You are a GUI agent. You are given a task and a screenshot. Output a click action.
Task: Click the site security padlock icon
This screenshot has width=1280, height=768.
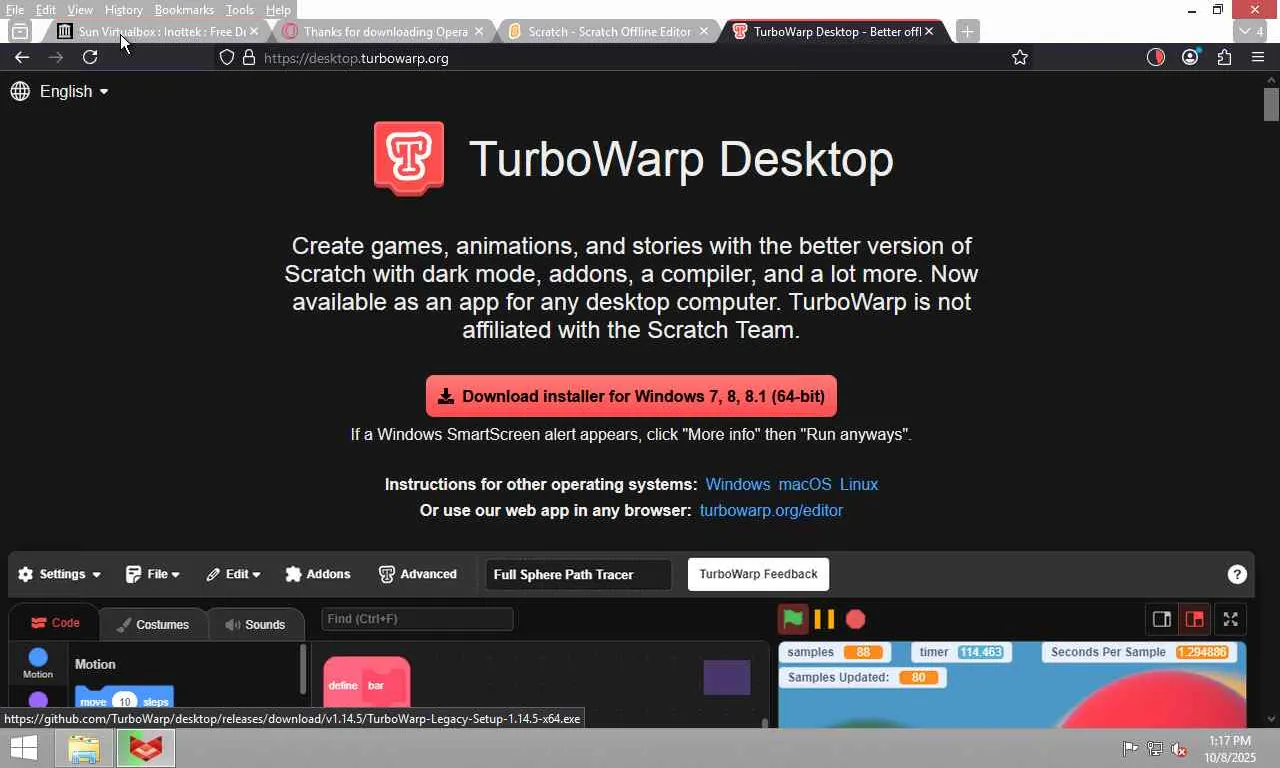[x=249, y=57]
